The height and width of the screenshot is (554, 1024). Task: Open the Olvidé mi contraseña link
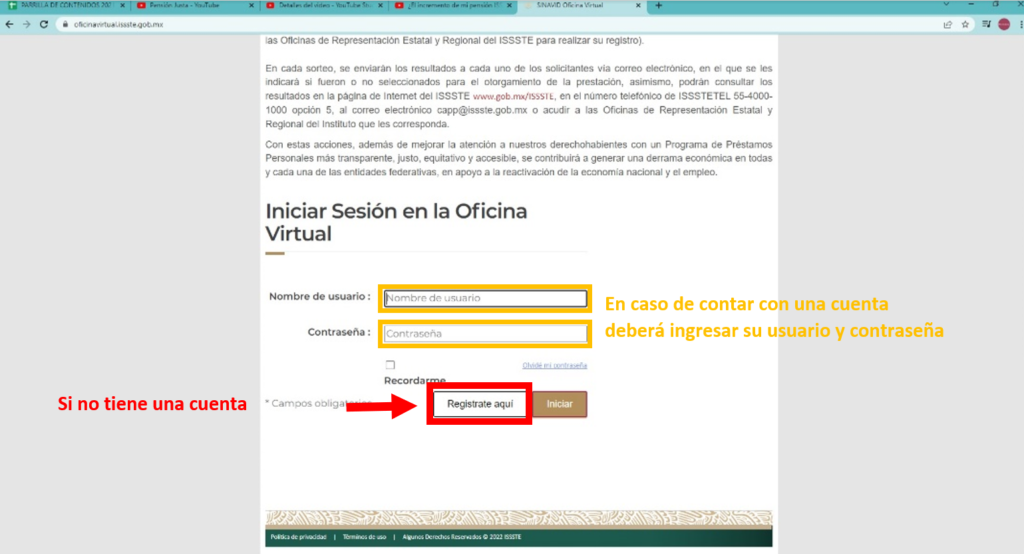point(554,366)
